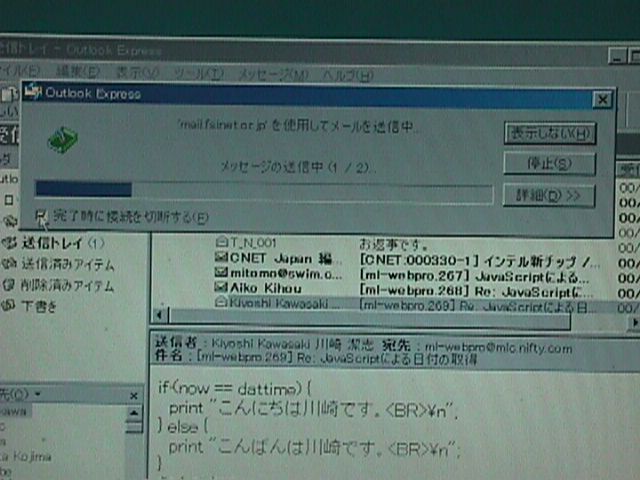The image size is (640, 480).
Task: Click the code line with こんにちは川崎です
Action: pyautogui.click(x=313, y=409)
